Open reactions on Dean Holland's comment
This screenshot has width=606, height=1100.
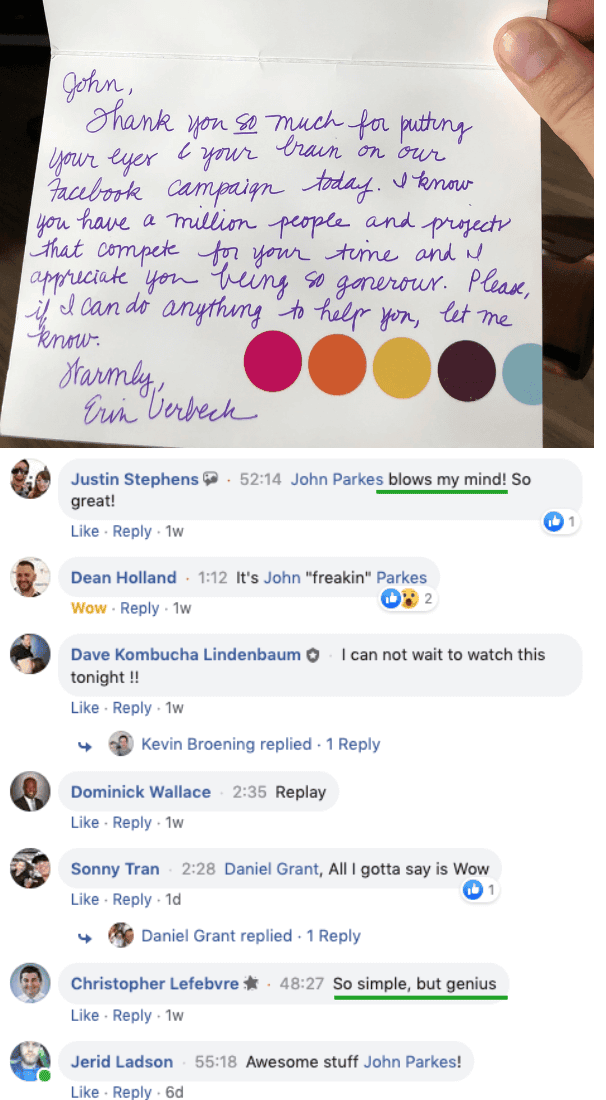pyautogui.click(x=409, y=598)
